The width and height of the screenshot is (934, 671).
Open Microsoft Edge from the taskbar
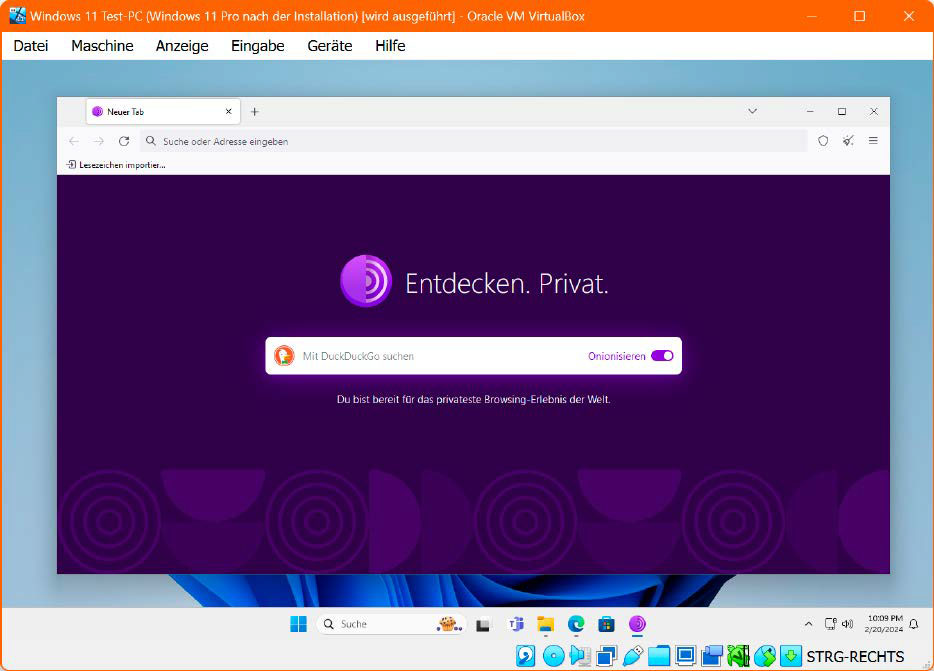pos(576,624)
